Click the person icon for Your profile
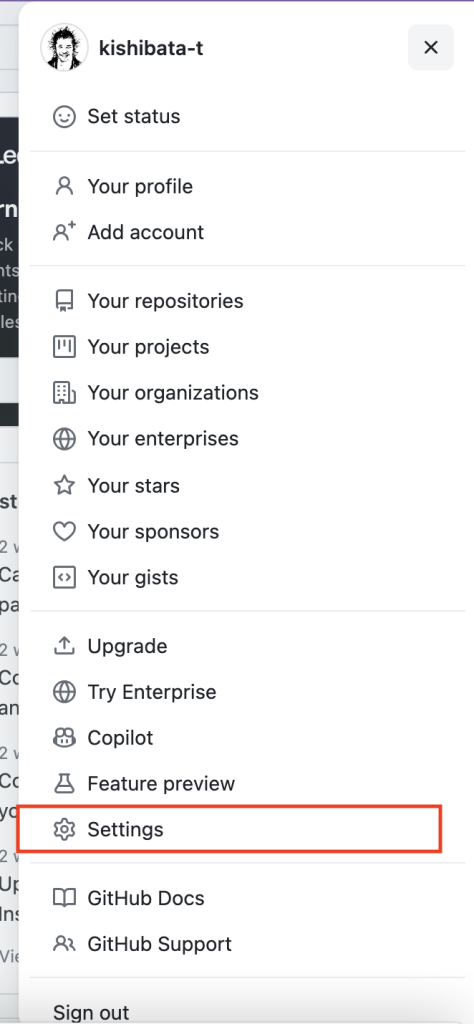474x1024 pixels. tap(64, 186)
